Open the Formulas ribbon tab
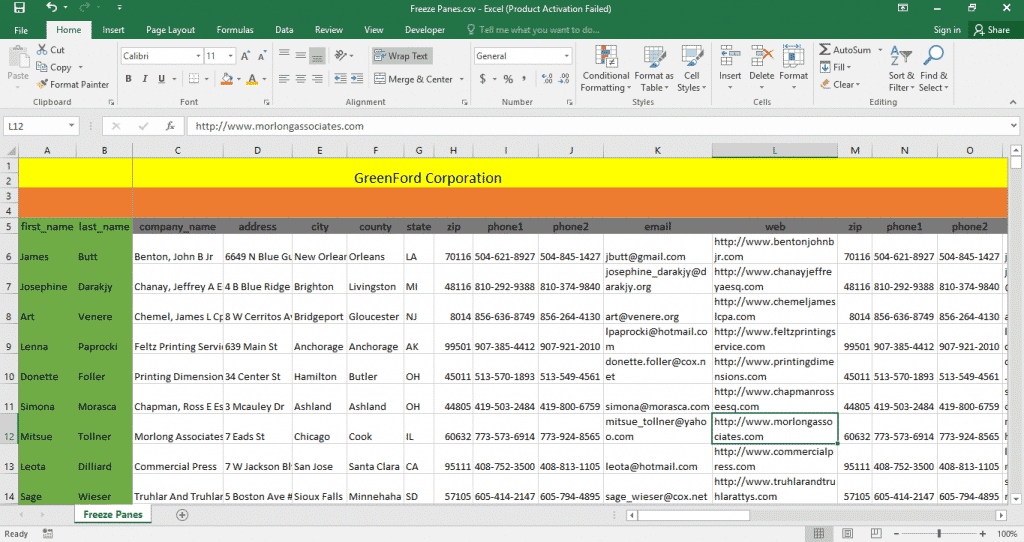The height and width of the screenshot is (542, 1024). click(x=235, y=30)
